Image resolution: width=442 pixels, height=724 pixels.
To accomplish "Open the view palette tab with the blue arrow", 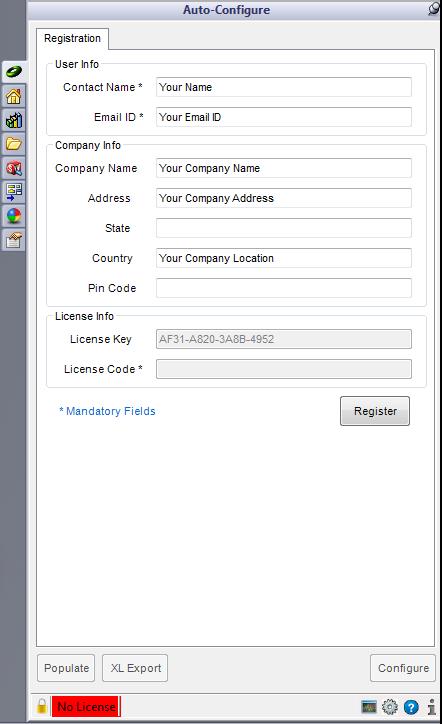I will pyautogui.click(x=13, y=192).
